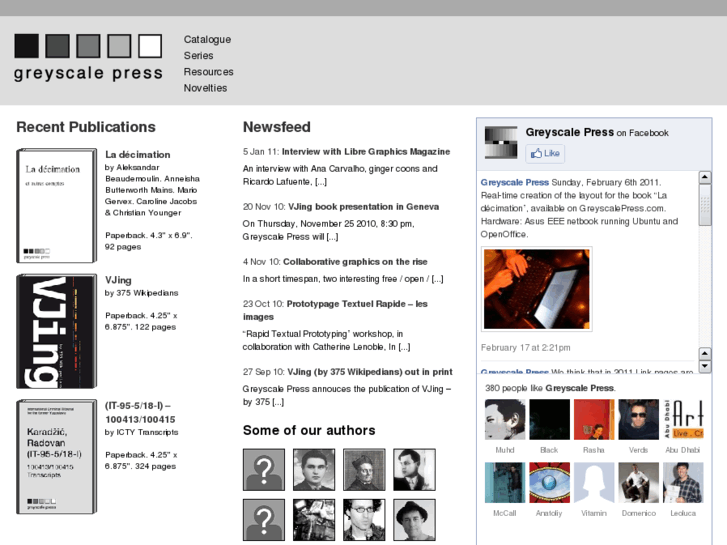Open Vitamin's default silhouette profile picture

pyautogui.click(x=594, y=482)
